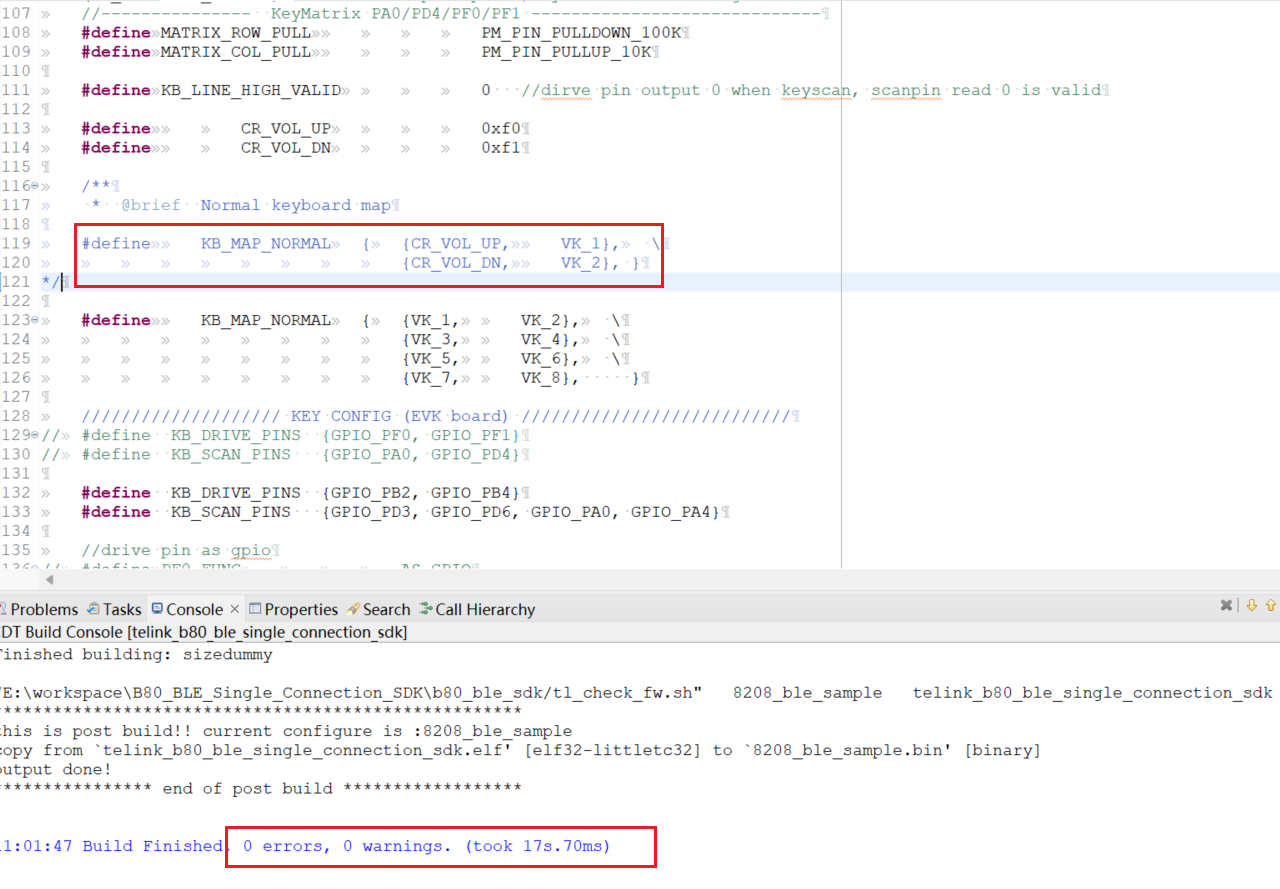Click the "@brief Normal keyboard map" comment

(x=256, y=205)
